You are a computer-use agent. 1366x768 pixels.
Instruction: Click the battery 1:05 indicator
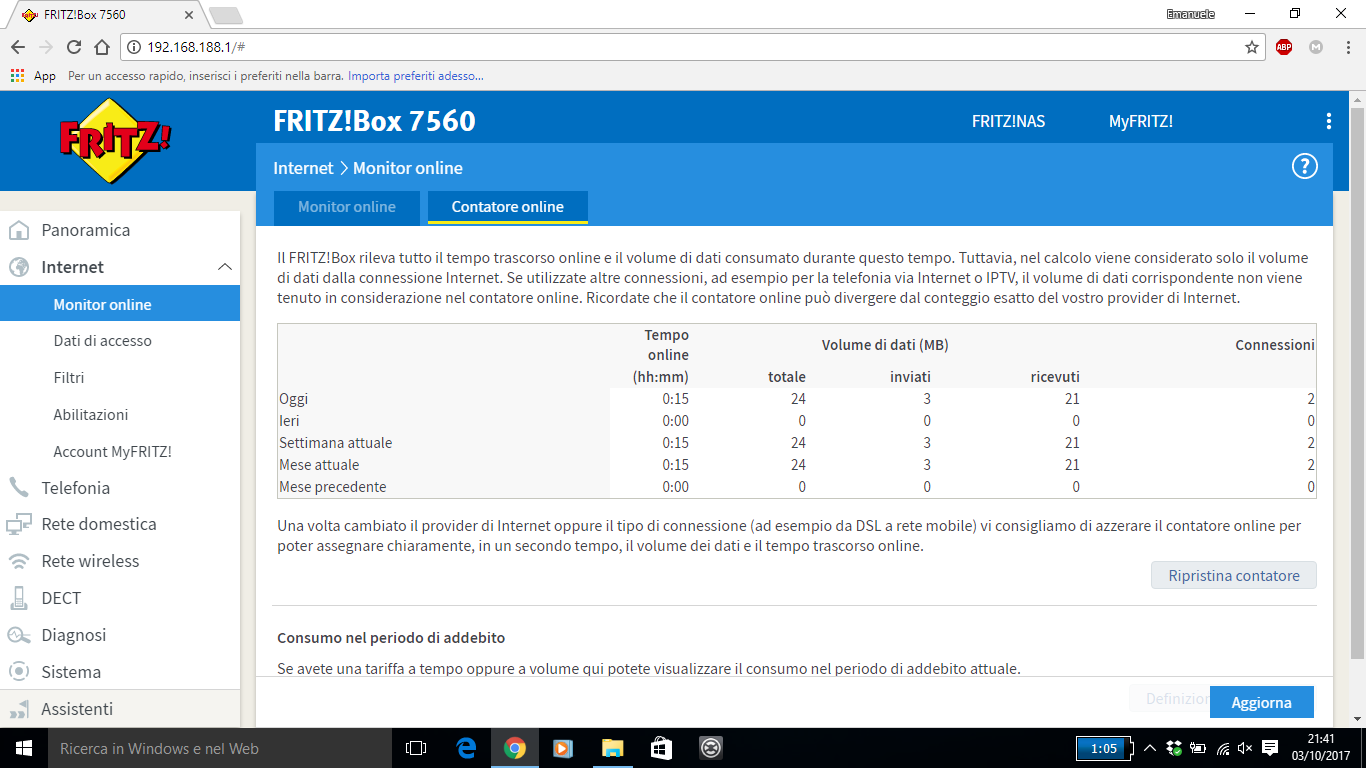pos(1103,748)
